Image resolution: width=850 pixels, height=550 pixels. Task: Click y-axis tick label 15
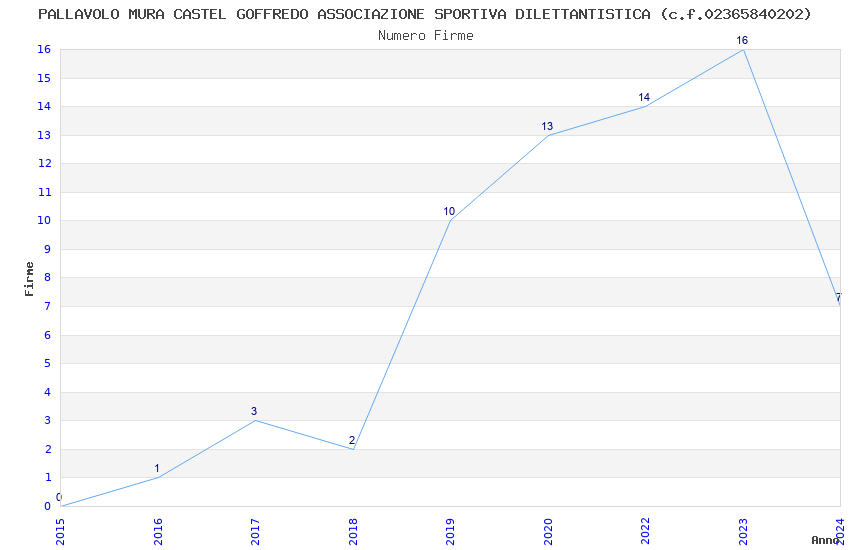(x=44, y=78)
